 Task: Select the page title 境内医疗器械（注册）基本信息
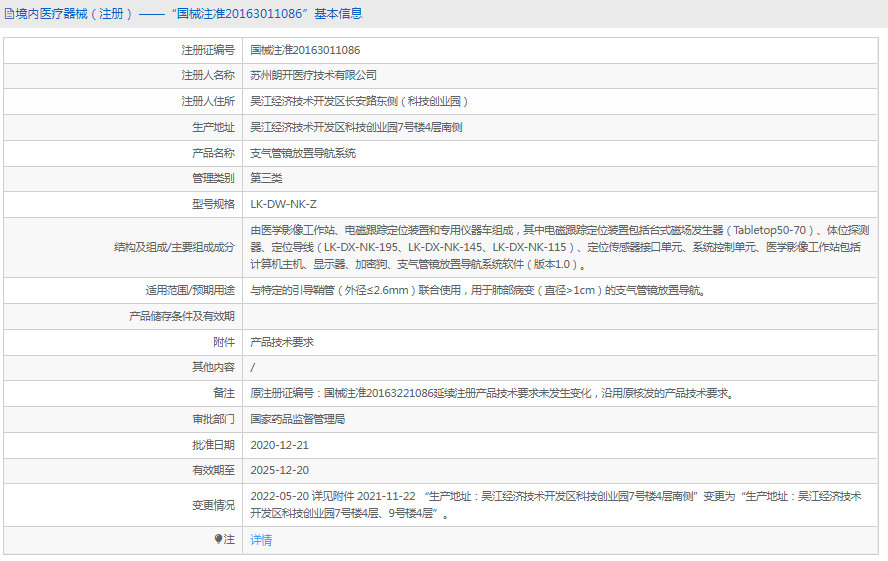(x=189, y=14)
